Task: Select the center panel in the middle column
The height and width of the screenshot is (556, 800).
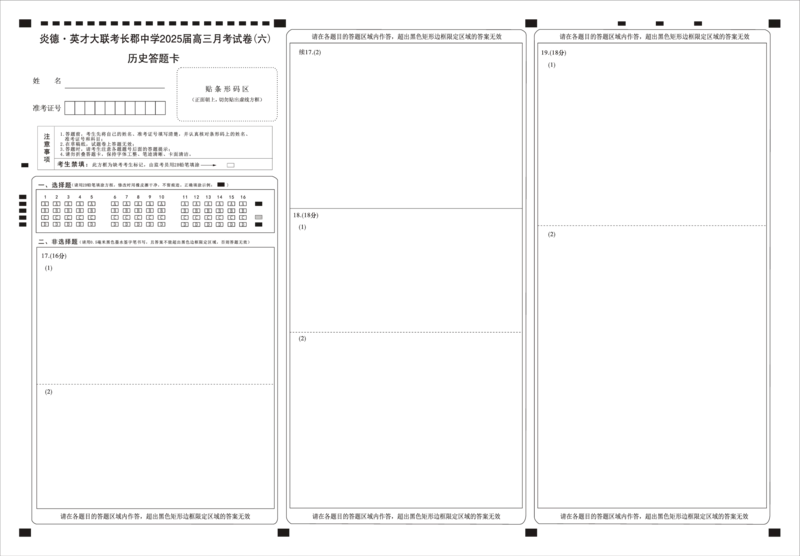Action: click(x=408, y=271)
